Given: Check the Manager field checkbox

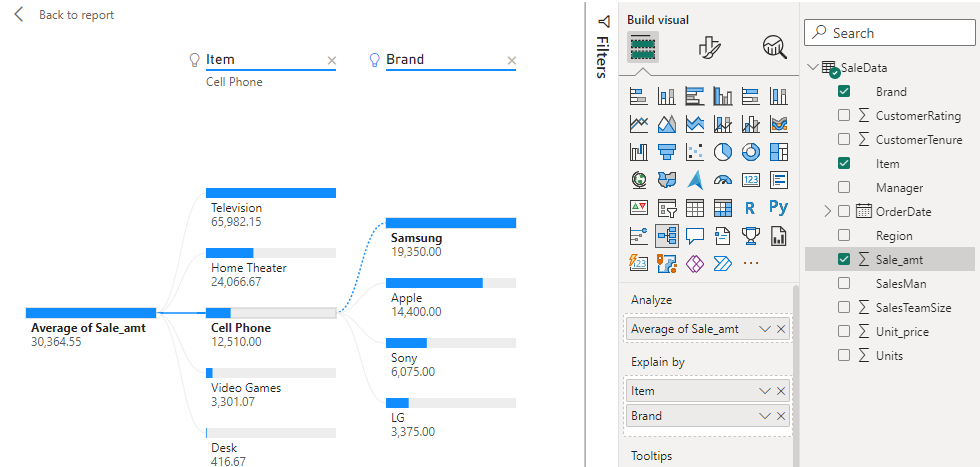Looking at the screenshot, I should [844, 187].
